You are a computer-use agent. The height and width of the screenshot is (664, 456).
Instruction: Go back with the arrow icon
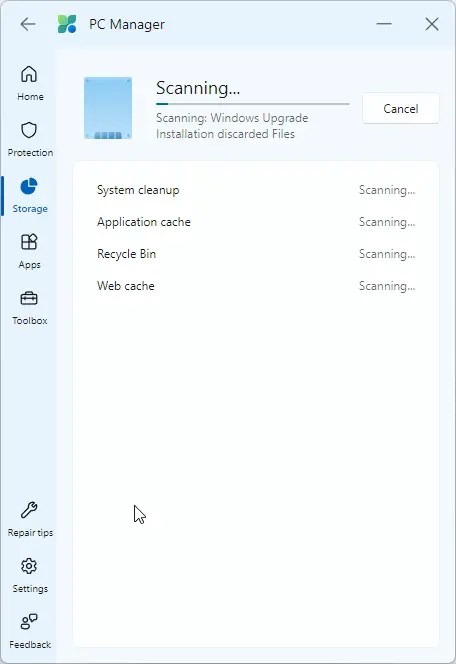tap(28, 24)
